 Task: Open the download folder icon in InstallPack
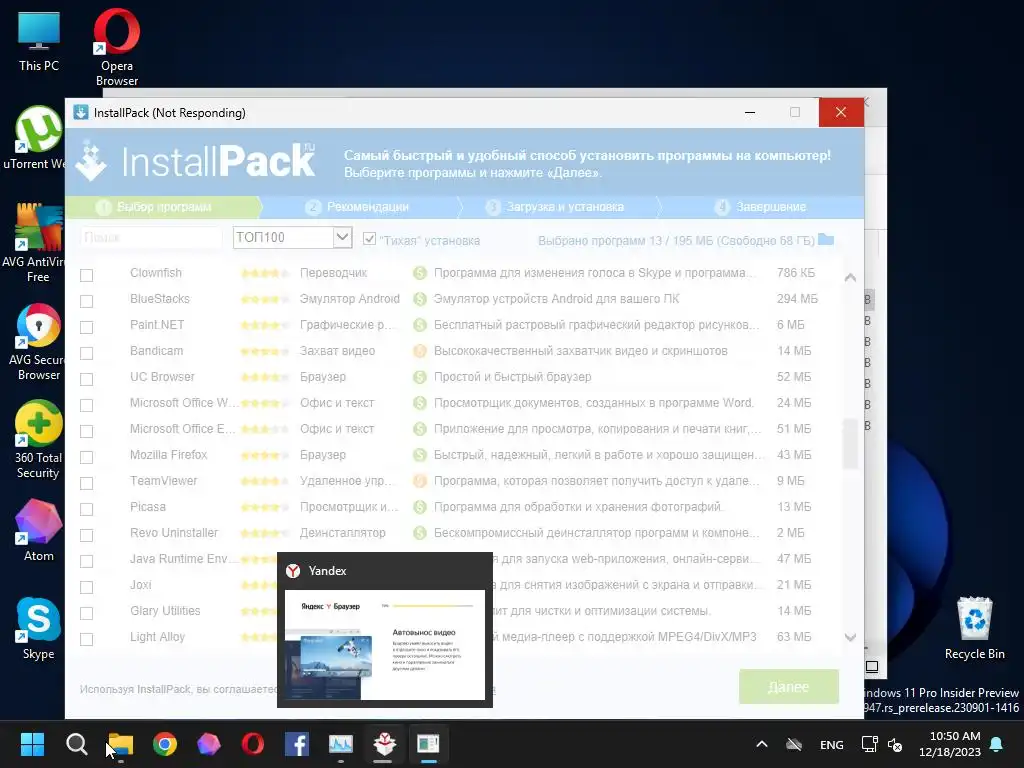point(826,239)
